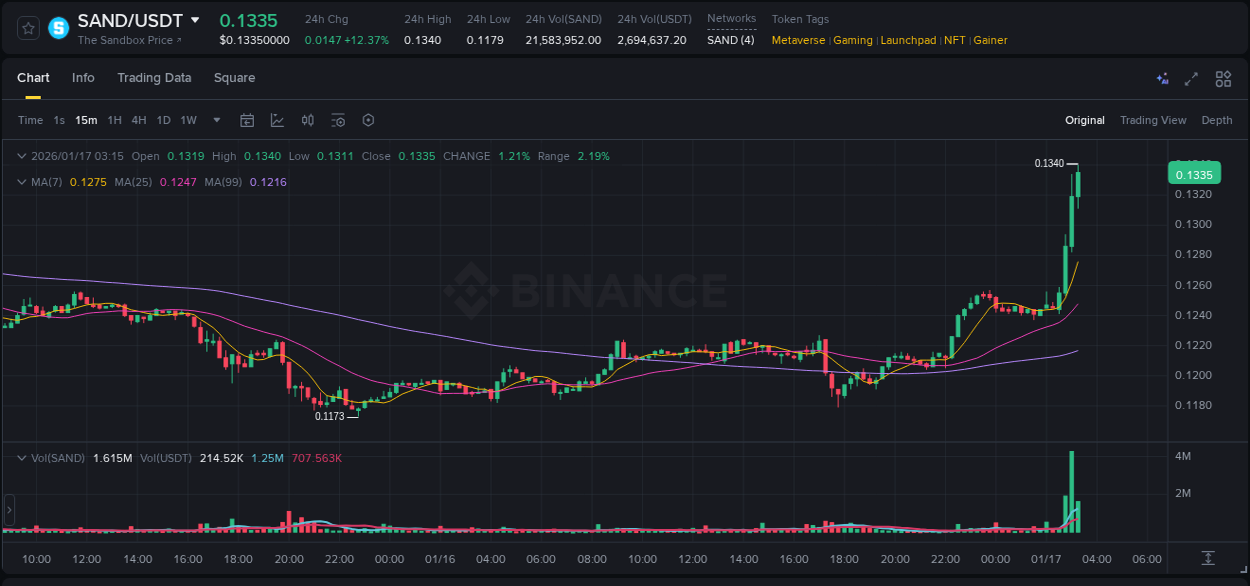Click the timeline settings icon below the chart

[x=1207, y=559]
